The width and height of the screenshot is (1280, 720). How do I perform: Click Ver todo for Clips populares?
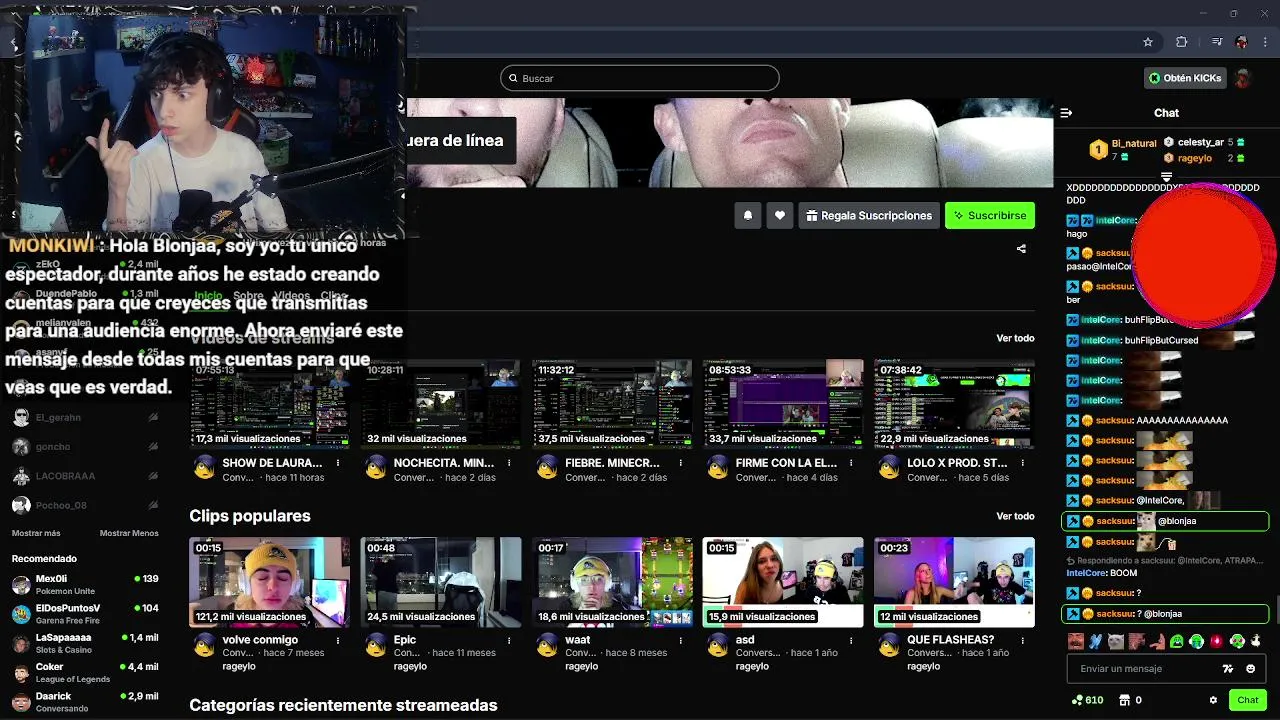1015,516
